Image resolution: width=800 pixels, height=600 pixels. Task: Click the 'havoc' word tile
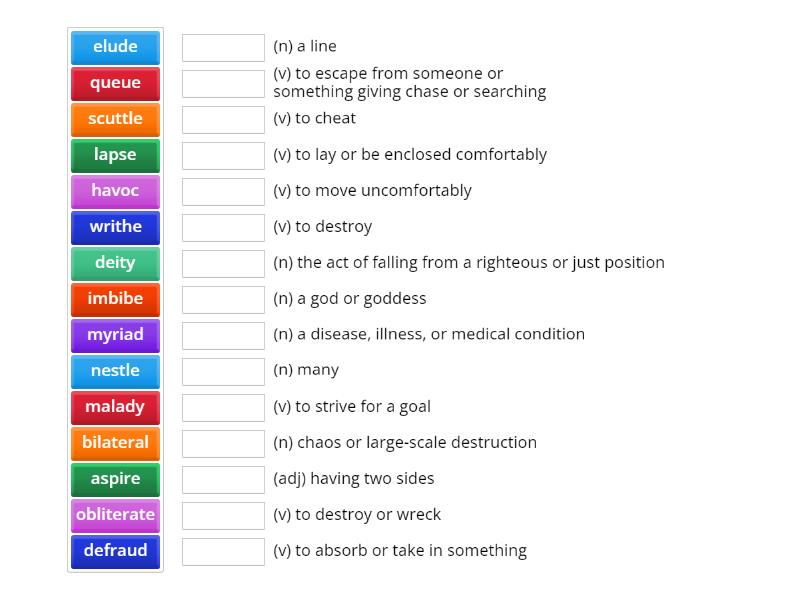(115, 191)
